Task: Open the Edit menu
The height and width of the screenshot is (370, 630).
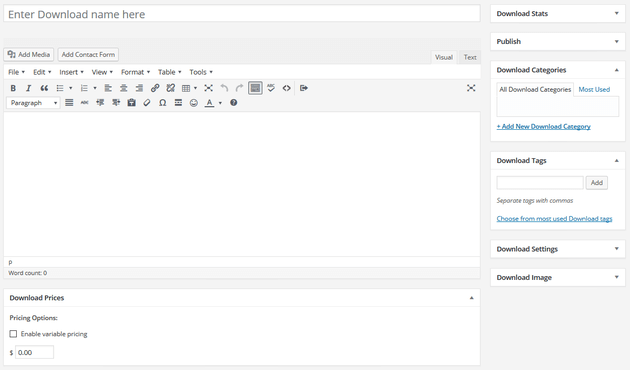Action: 42,72
